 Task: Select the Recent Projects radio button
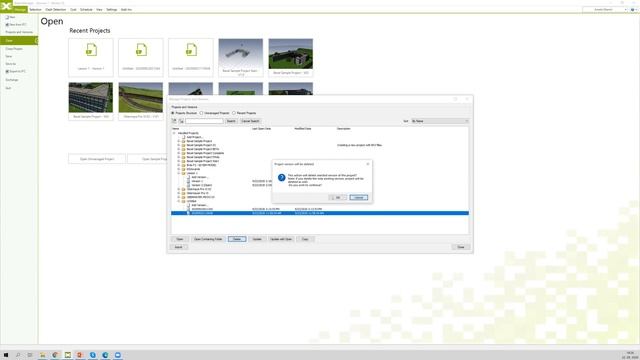234,113
